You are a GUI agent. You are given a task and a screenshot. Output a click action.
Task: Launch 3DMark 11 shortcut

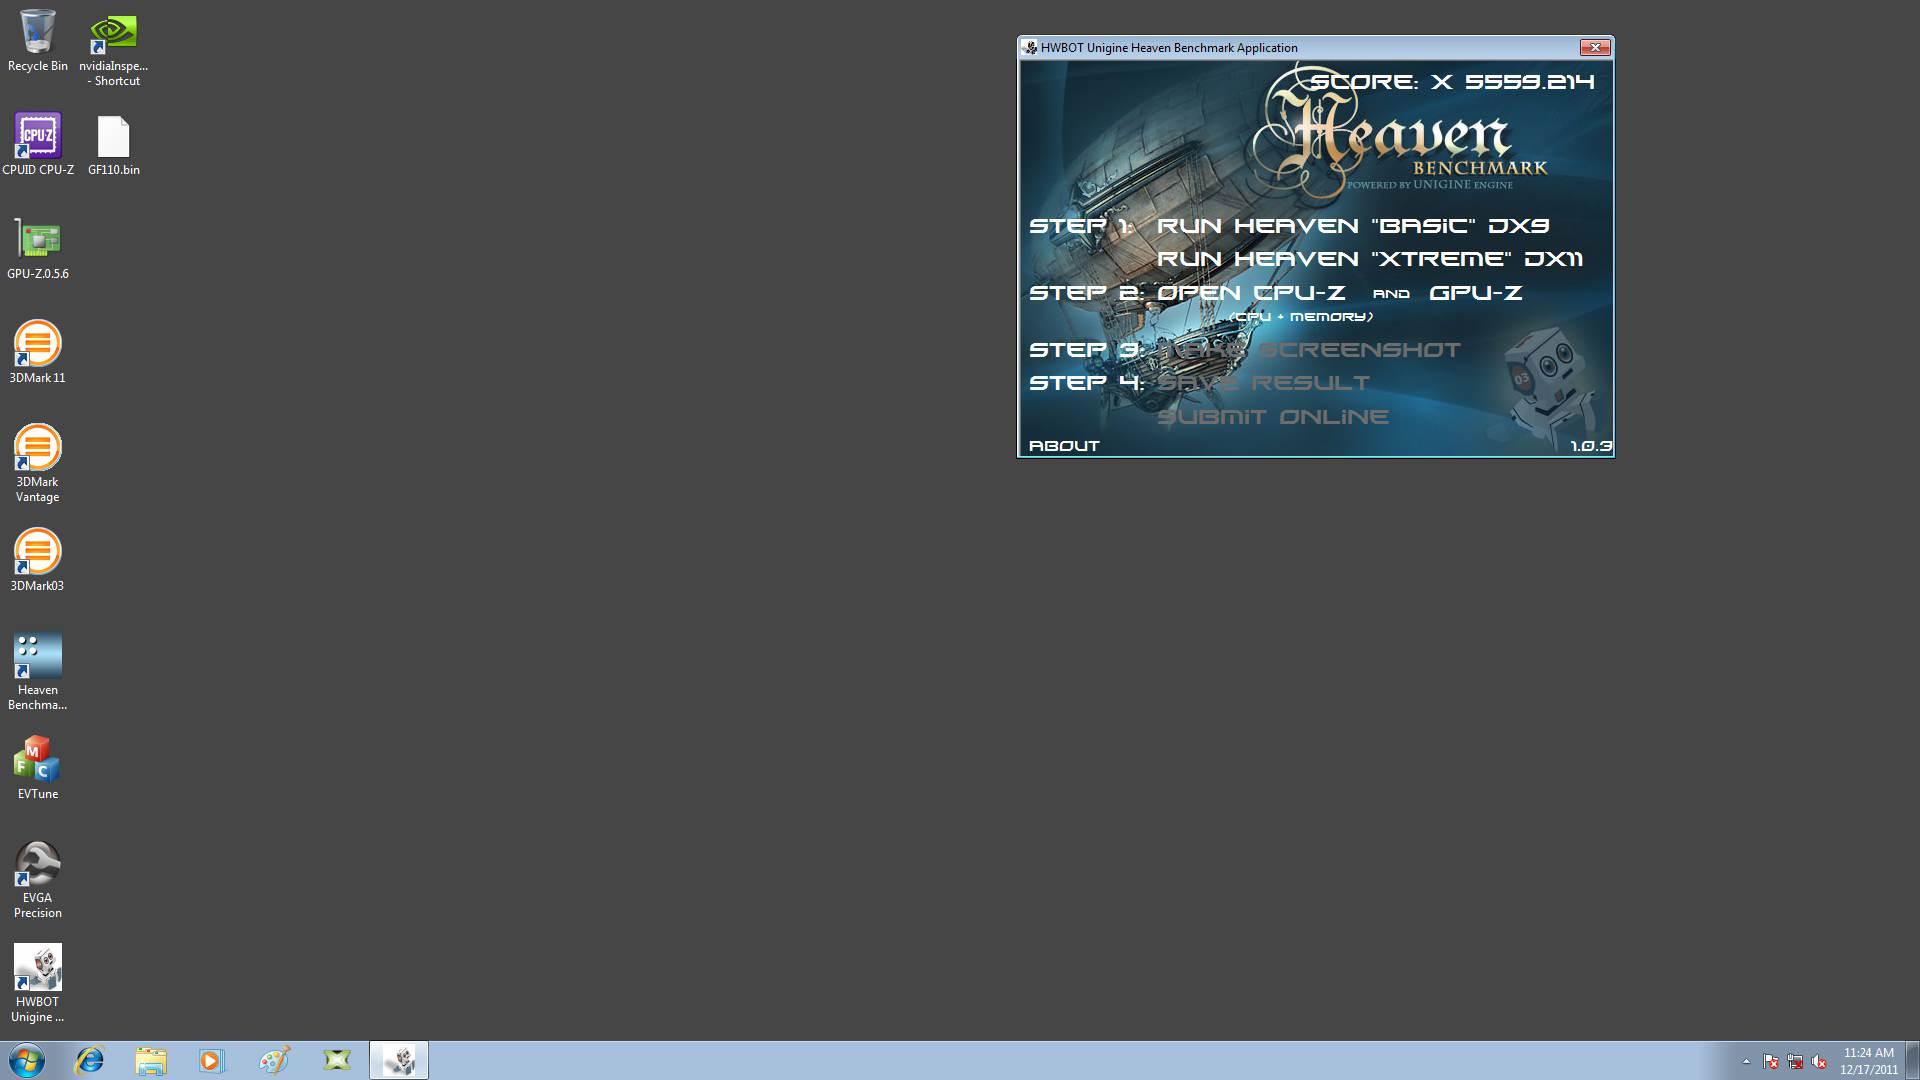pos(38,351)
